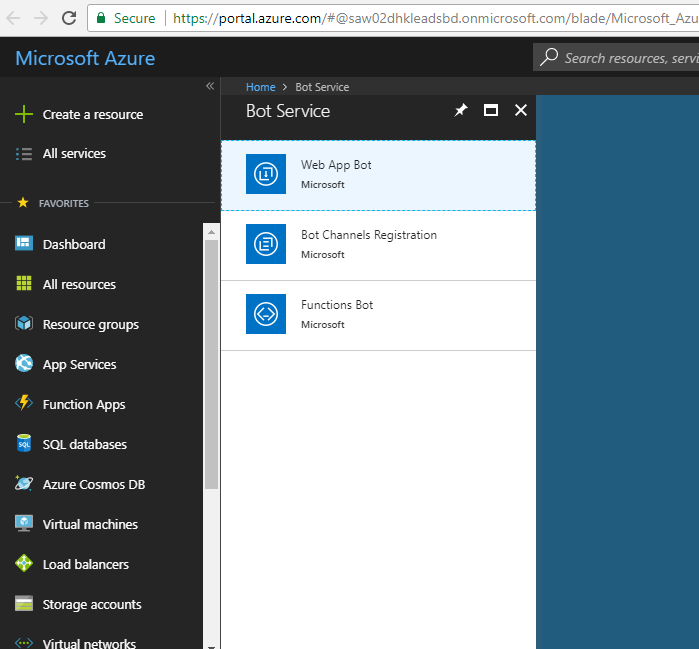Select the Web App Bot option
This screenshot has width=699, height=649.
point(378,176)
